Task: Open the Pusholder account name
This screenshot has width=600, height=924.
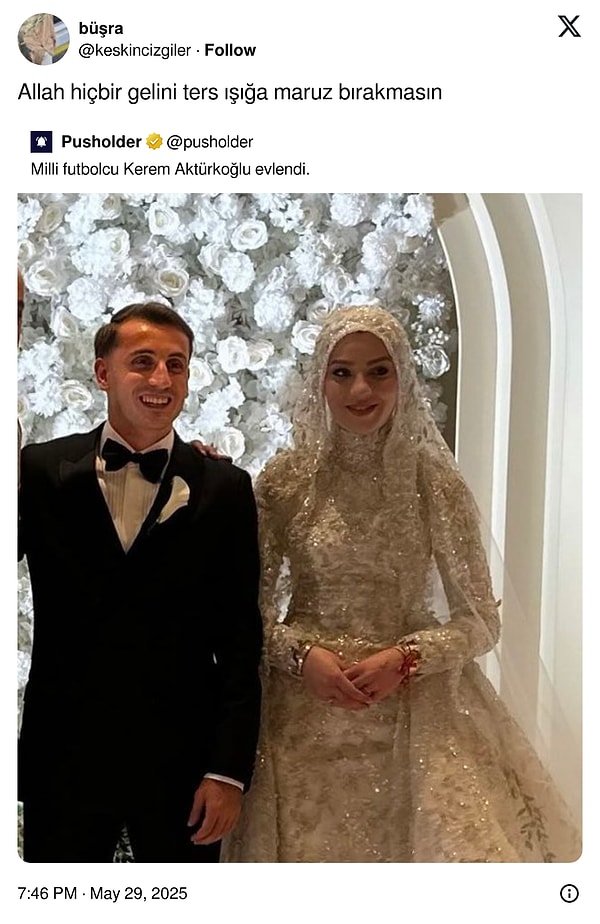Action: 101,141
